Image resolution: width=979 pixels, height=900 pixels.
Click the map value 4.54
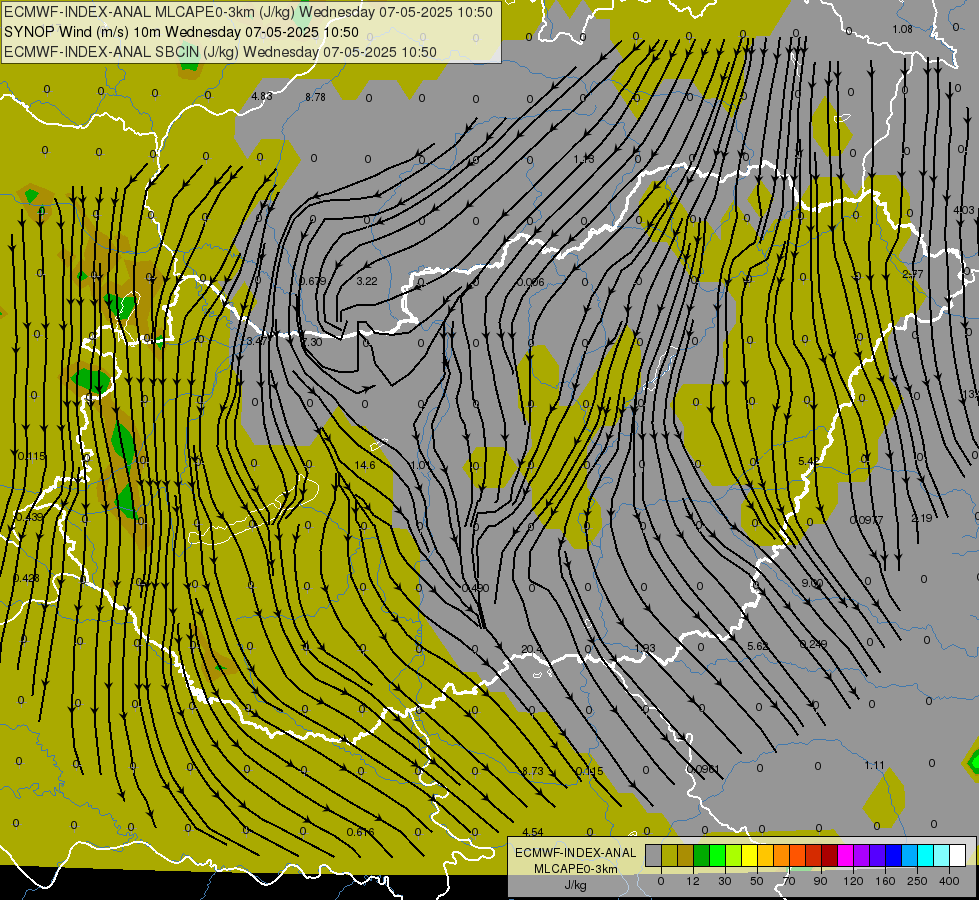(533, 832)
